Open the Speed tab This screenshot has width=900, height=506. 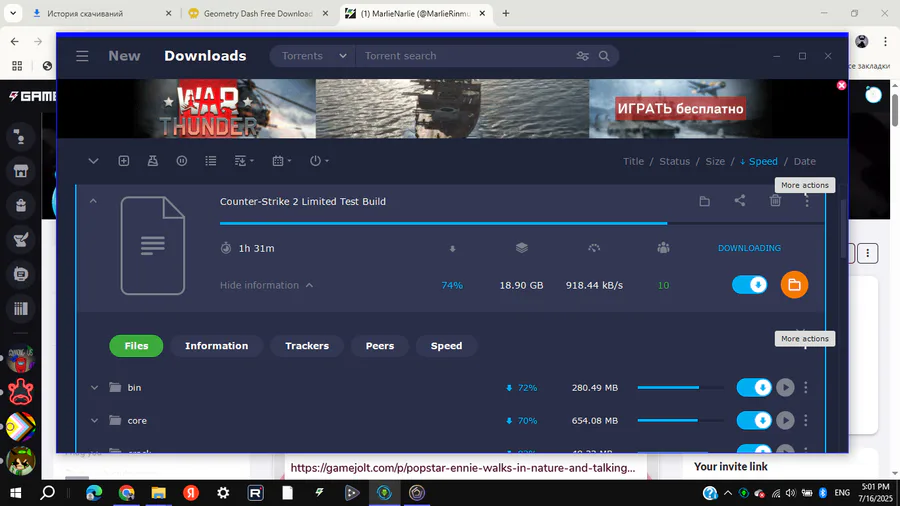(447, 346)
